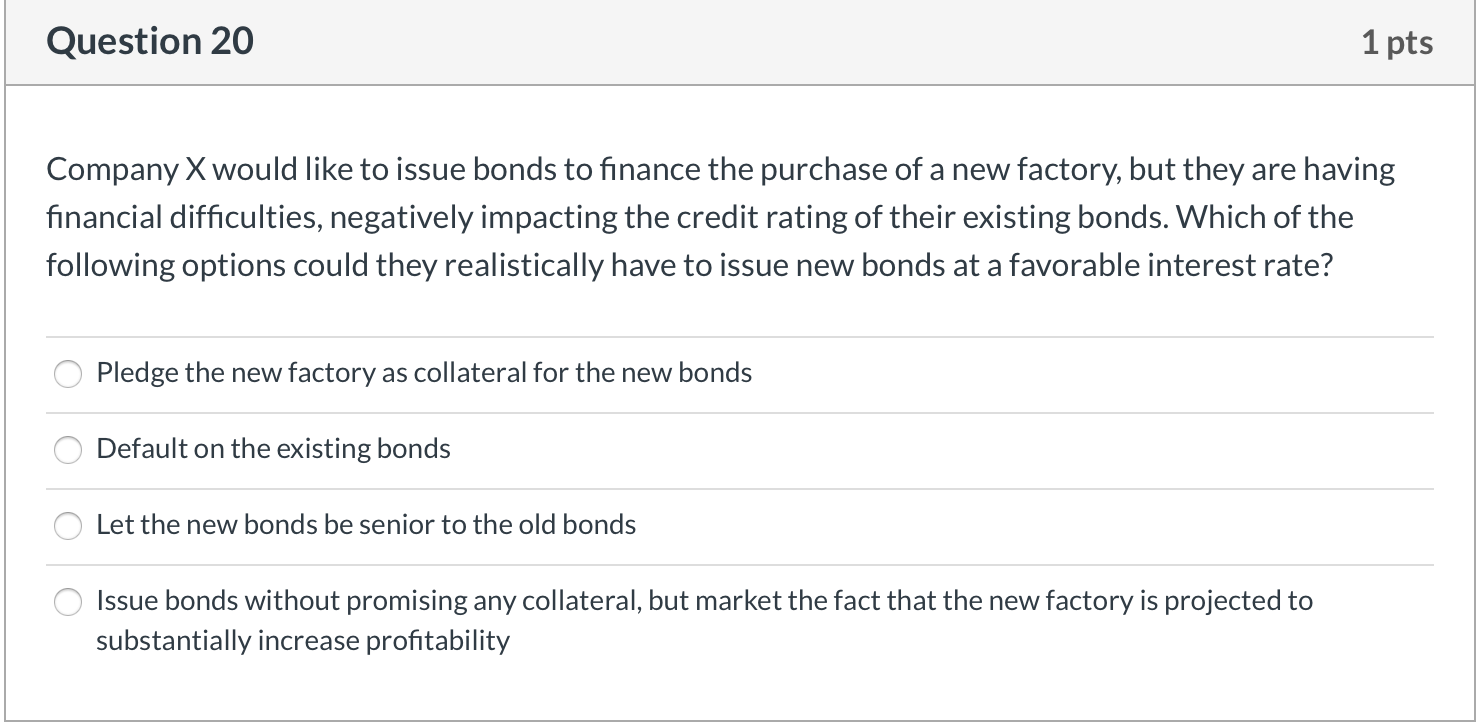Viewport: 1484px width, 724px height.
Task: Select the radio button for issuing bonds without collateral
Action: pyautogui.click(x=68, y=602)
